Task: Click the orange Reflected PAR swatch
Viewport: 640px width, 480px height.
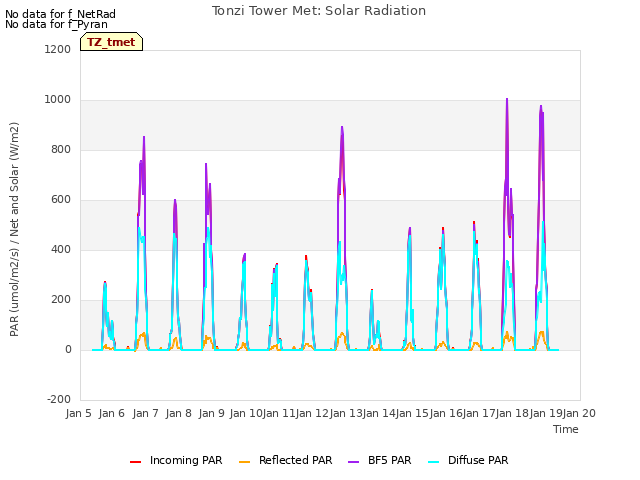Action: point(244,462)
